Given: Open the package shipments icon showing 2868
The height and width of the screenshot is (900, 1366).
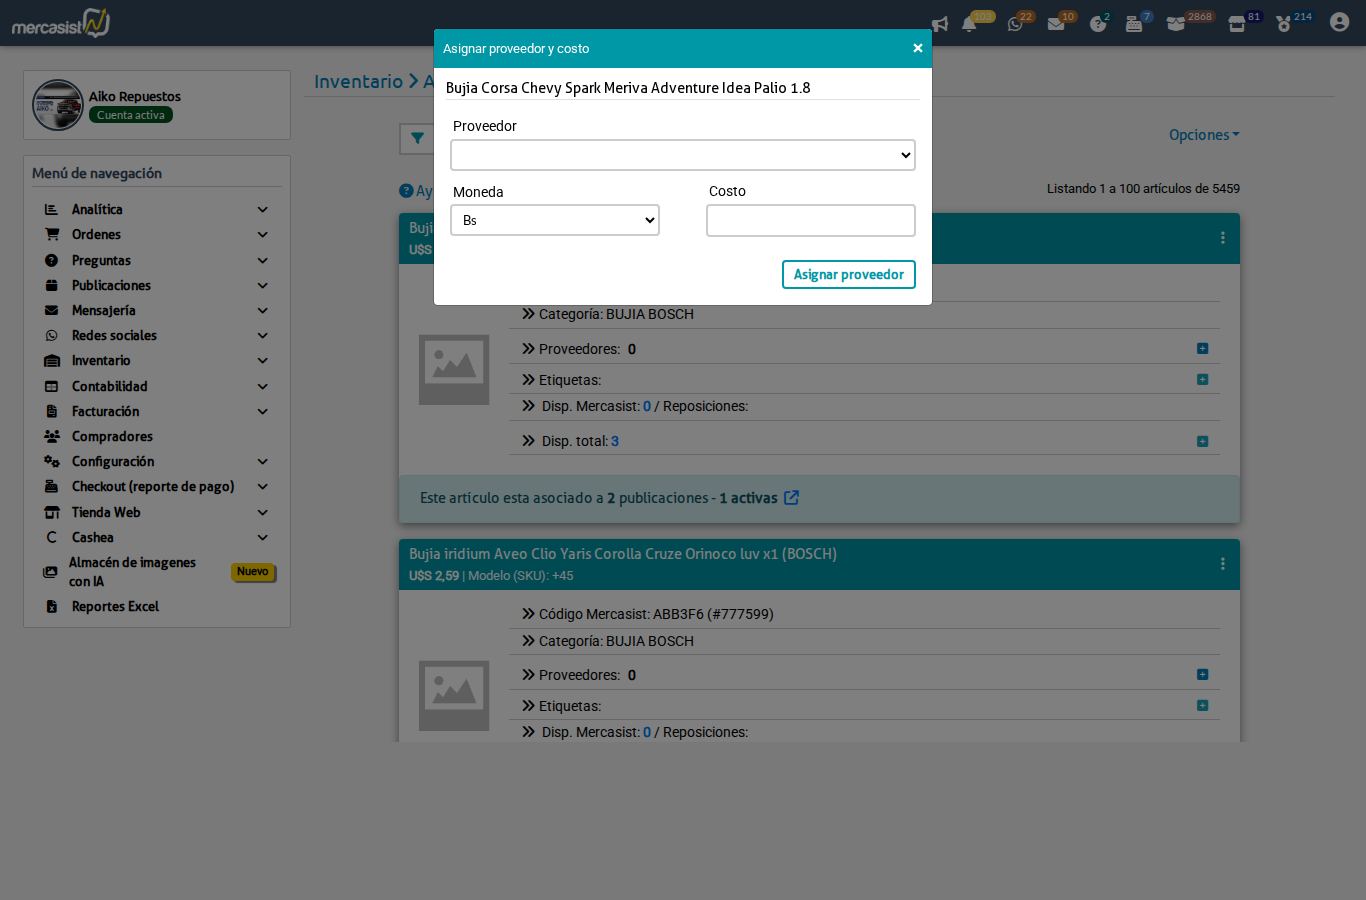Looking at the screenshot, I should pos(1176,22).
